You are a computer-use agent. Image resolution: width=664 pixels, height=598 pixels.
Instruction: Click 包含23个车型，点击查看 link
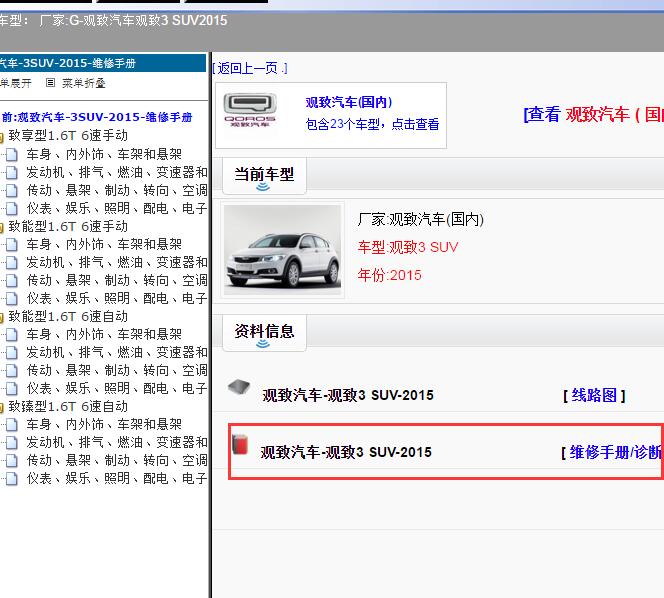click(x=372, y=124)
